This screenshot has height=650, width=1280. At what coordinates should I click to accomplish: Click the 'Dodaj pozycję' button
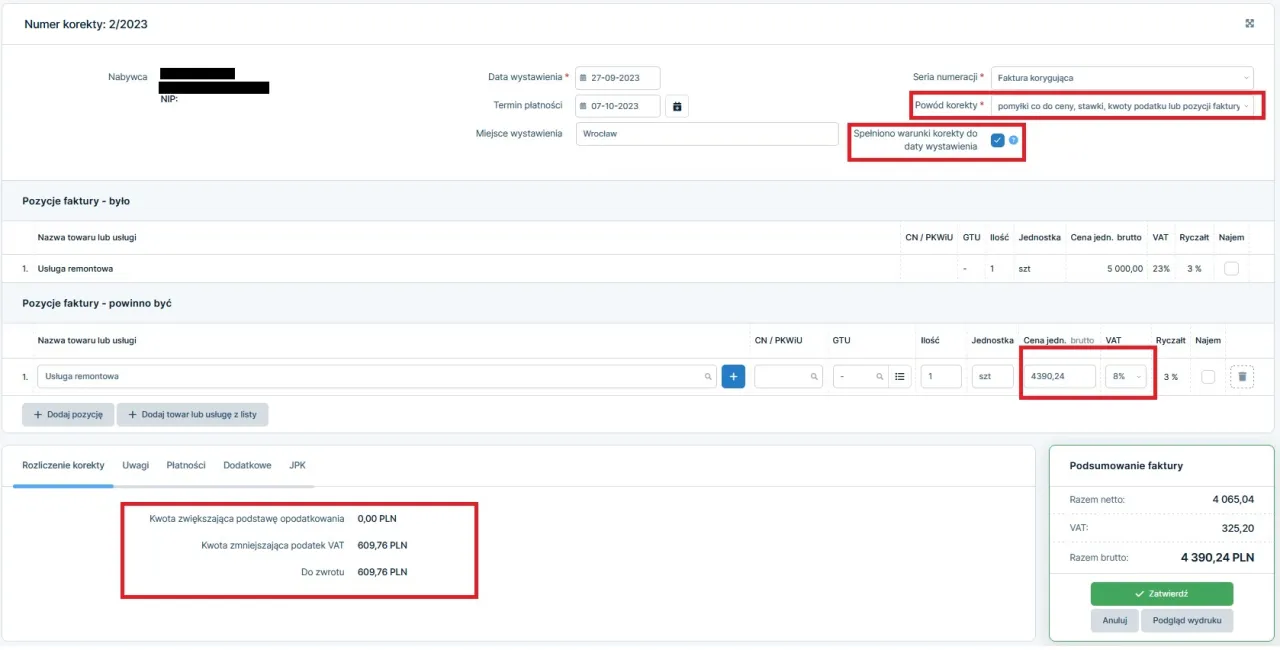(x=68, y=414)
